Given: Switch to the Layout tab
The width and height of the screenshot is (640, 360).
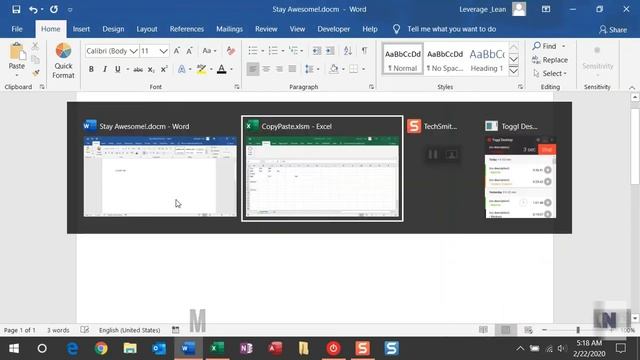Looking at the screenshot, I should (147, 29).
